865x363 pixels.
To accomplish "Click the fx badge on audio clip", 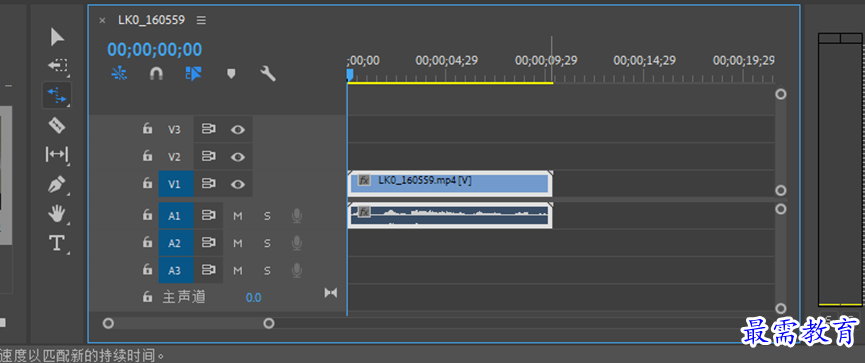I will tap(364, 212).
